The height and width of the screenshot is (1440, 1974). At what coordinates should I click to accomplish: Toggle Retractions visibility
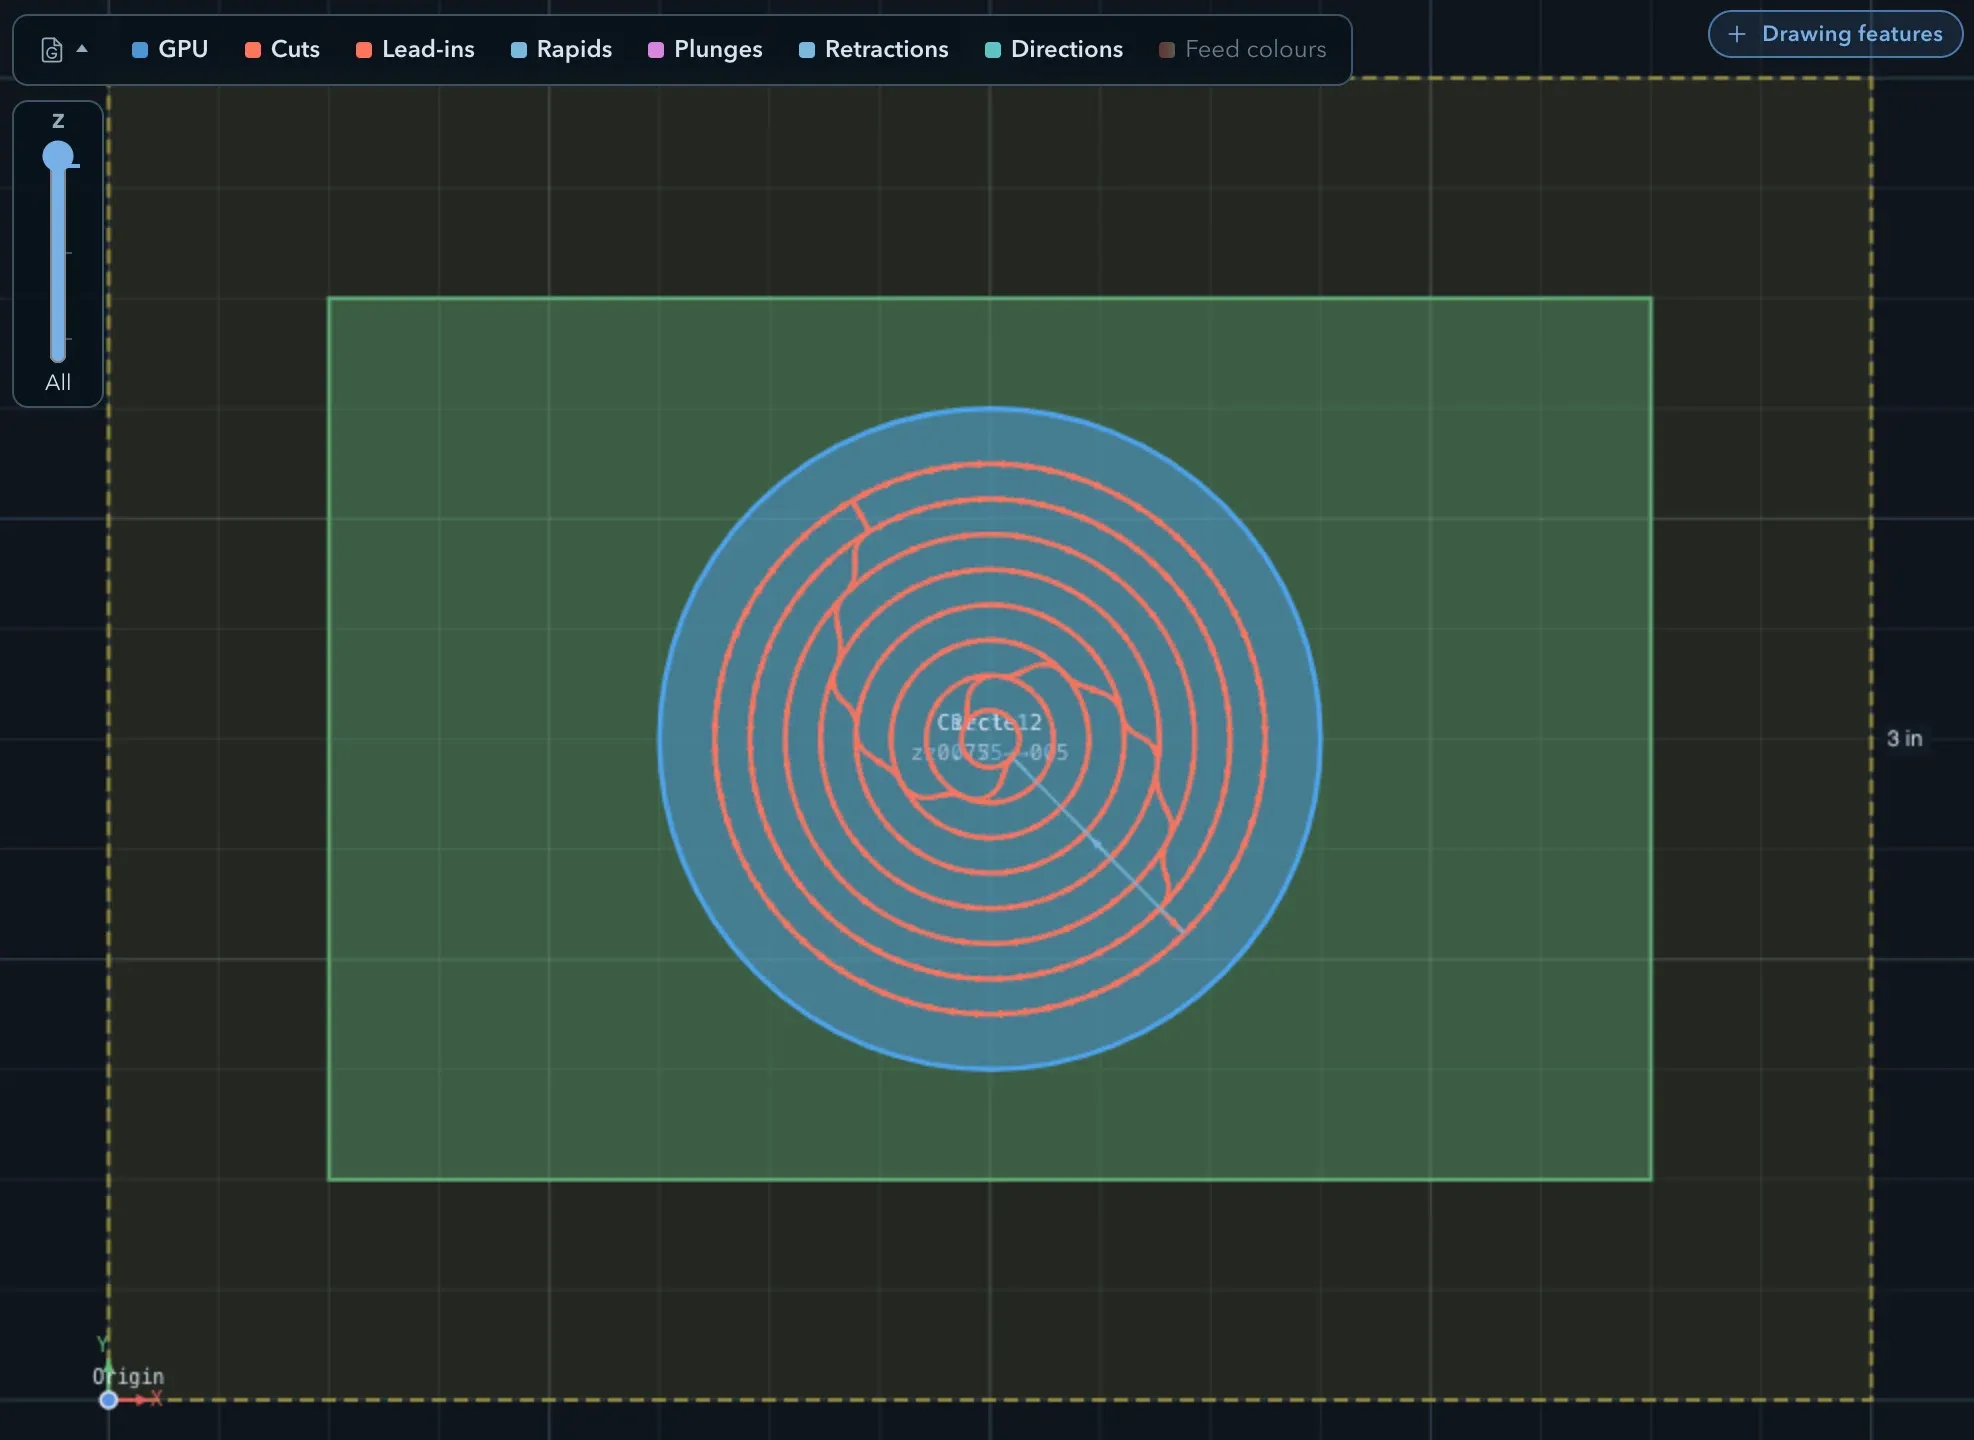[x=873, y=49]
